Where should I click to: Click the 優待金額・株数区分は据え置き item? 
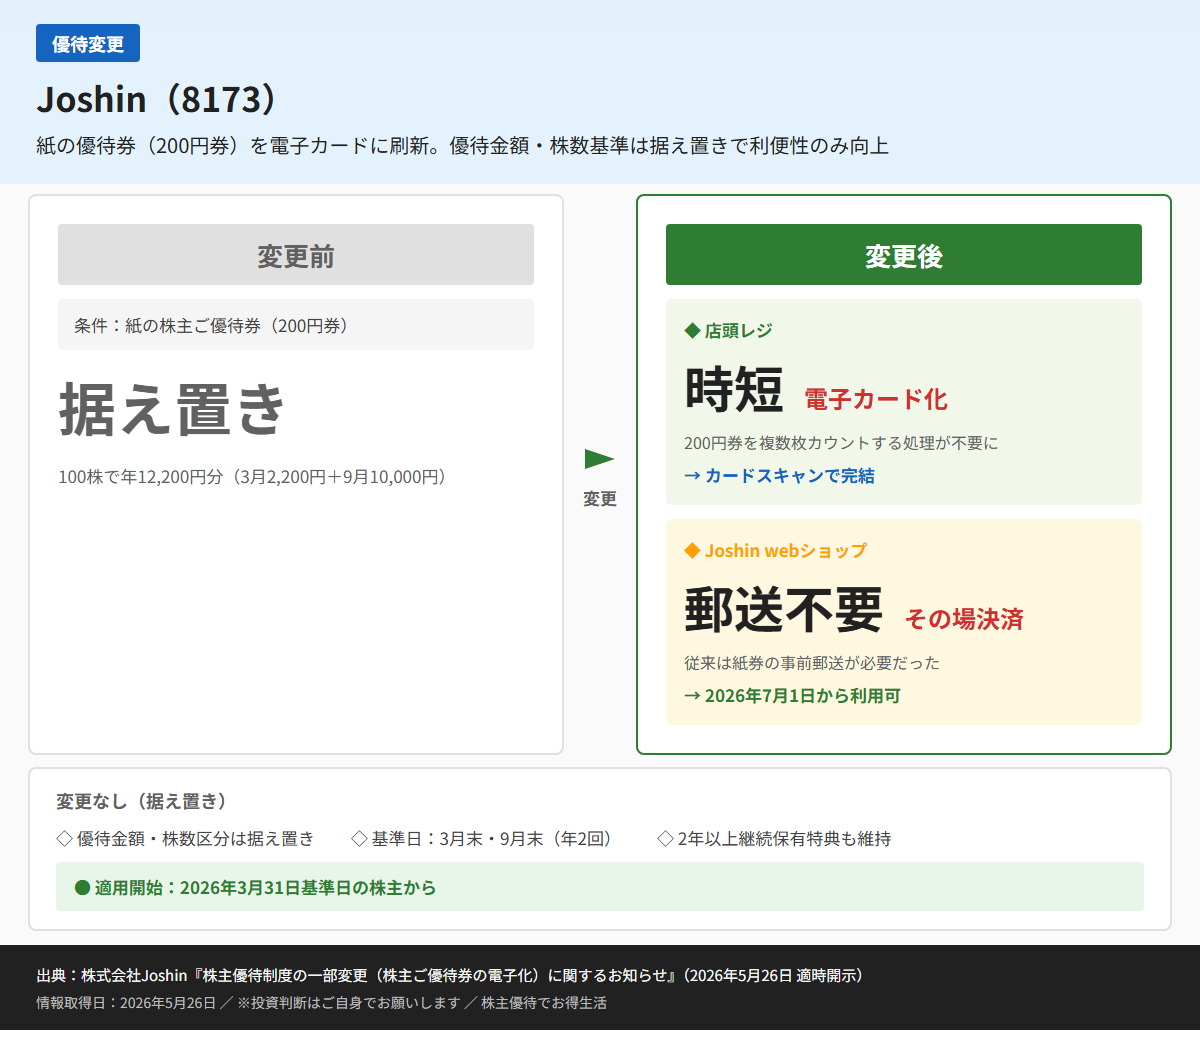[196, 839]
